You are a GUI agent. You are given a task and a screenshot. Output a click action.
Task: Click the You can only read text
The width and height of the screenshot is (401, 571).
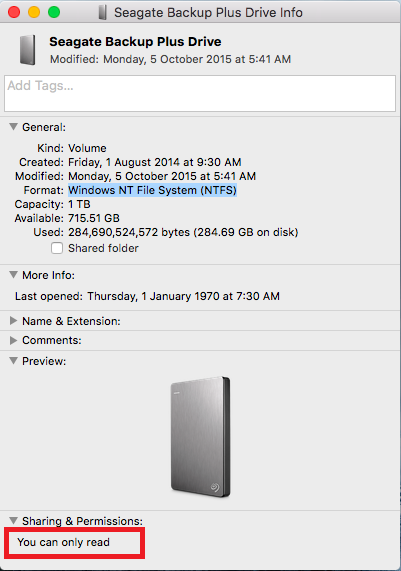(x=63, y=542)
